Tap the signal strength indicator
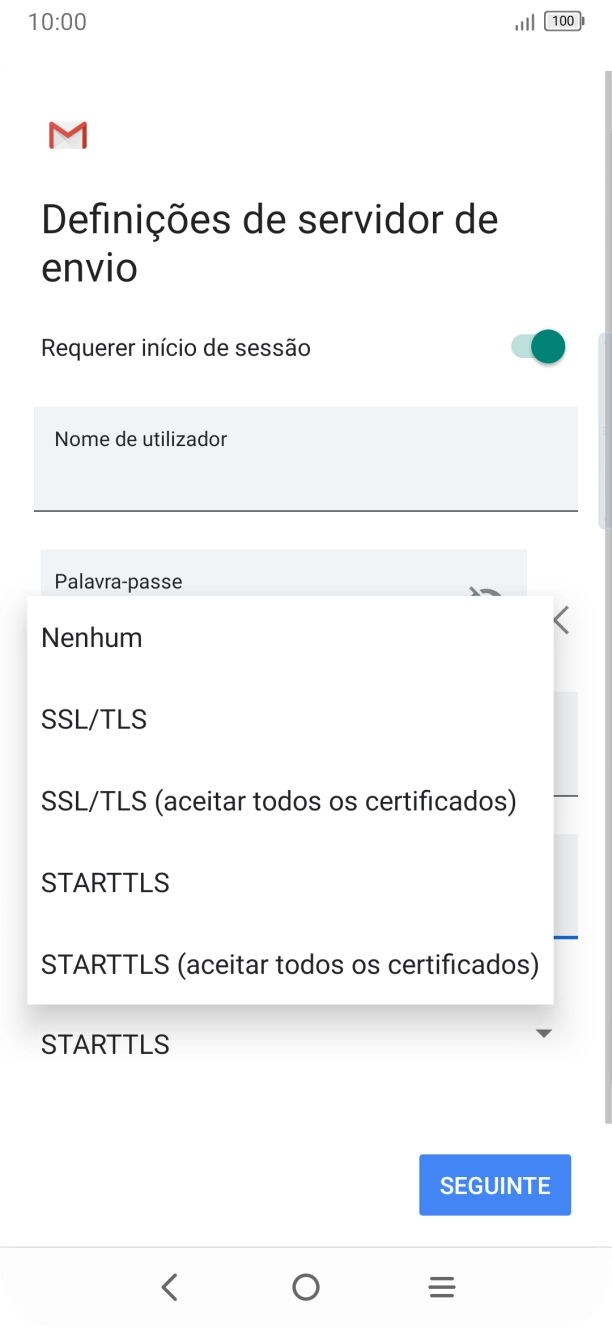The width and height of the screenshot is (612, 1328). pos(523,22)
